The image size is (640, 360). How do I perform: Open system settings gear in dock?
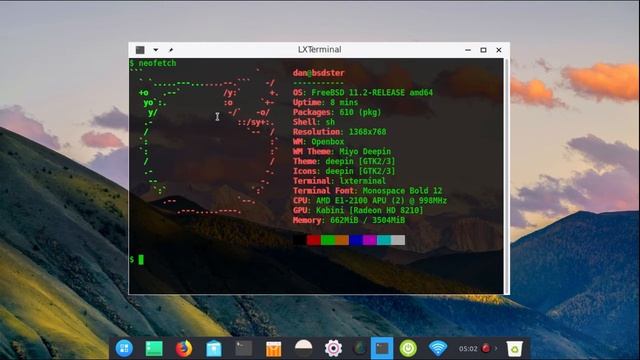pos(333,349)
